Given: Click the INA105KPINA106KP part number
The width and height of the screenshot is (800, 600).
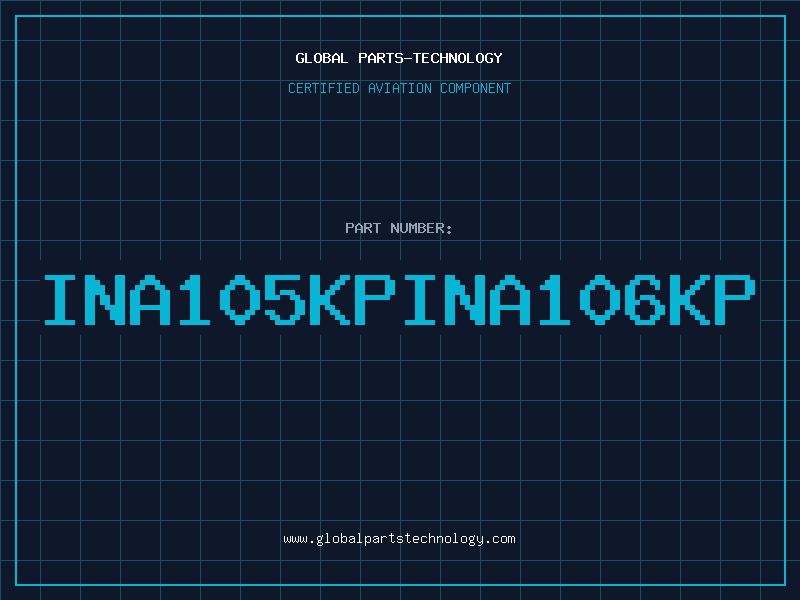Looking at the screenshot, I should pos(399,299).
